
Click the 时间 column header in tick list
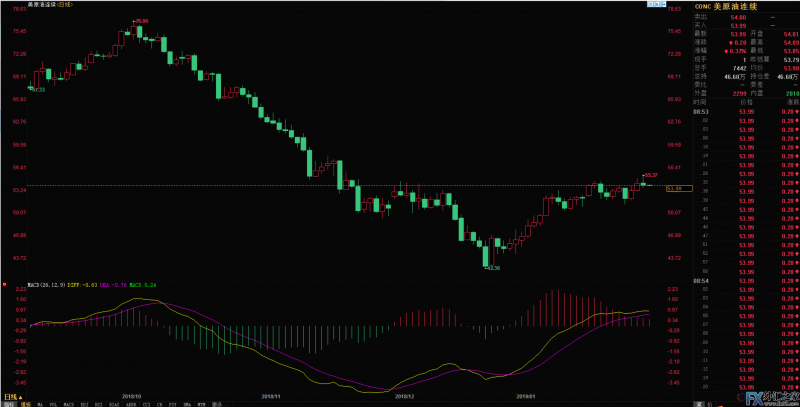pyautogui.click(x=699, y=102)
